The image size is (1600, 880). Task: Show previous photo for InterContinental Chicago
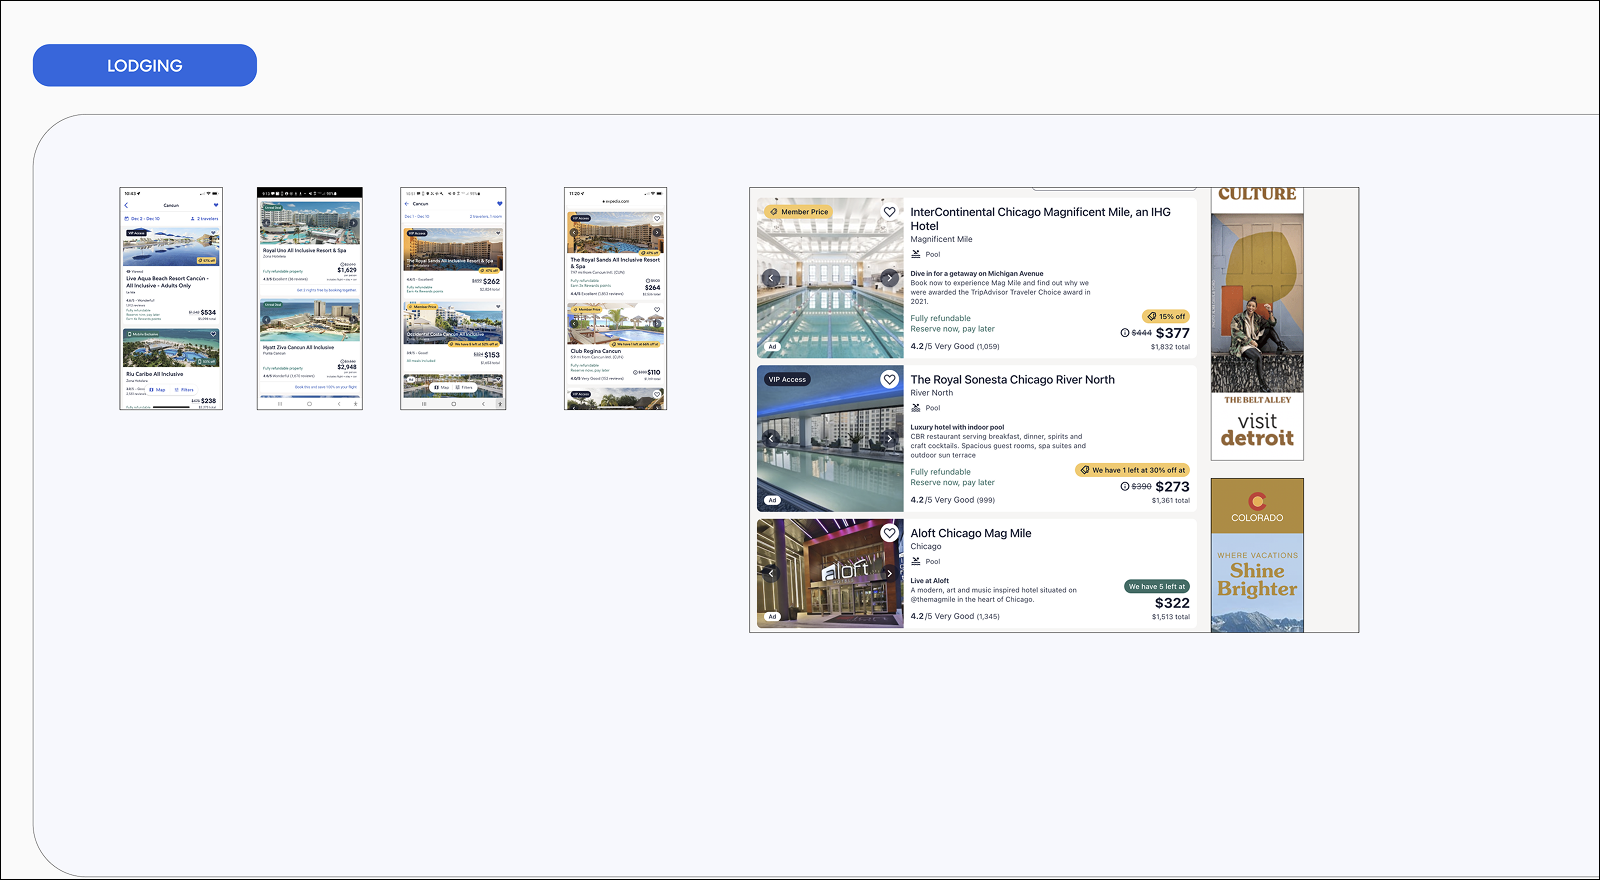(771, 278)
